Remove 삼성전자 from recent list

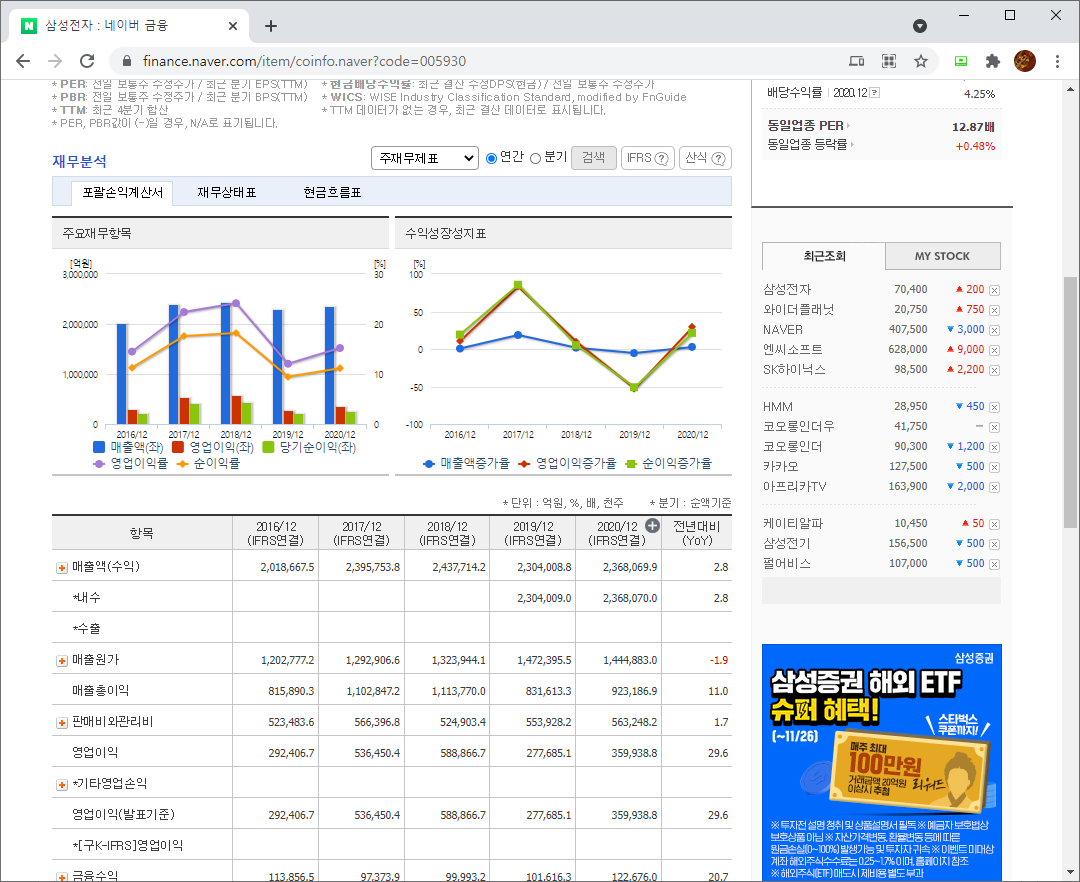pyautogui.click(x=995, y=291)
